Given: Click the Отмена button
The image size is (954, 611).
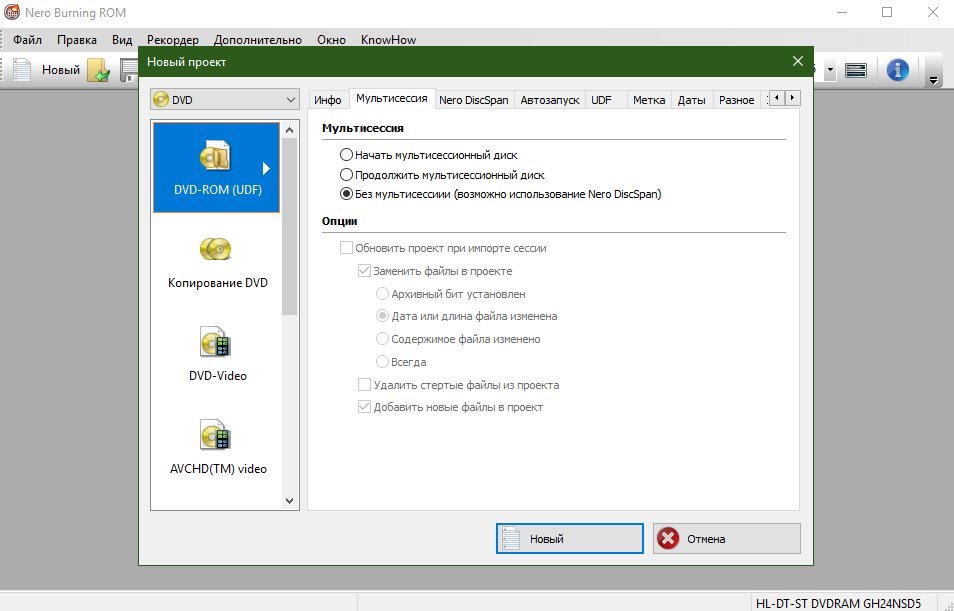Looking at the screenshot, I should (726, 539).
